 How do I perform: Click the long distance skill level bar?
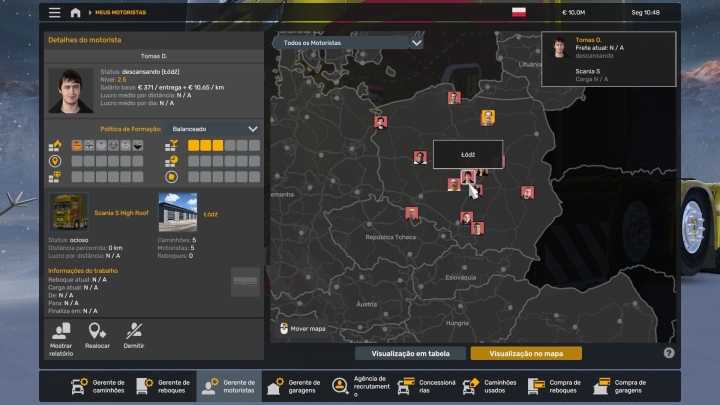pyautogui.click(x=107, y=161)
